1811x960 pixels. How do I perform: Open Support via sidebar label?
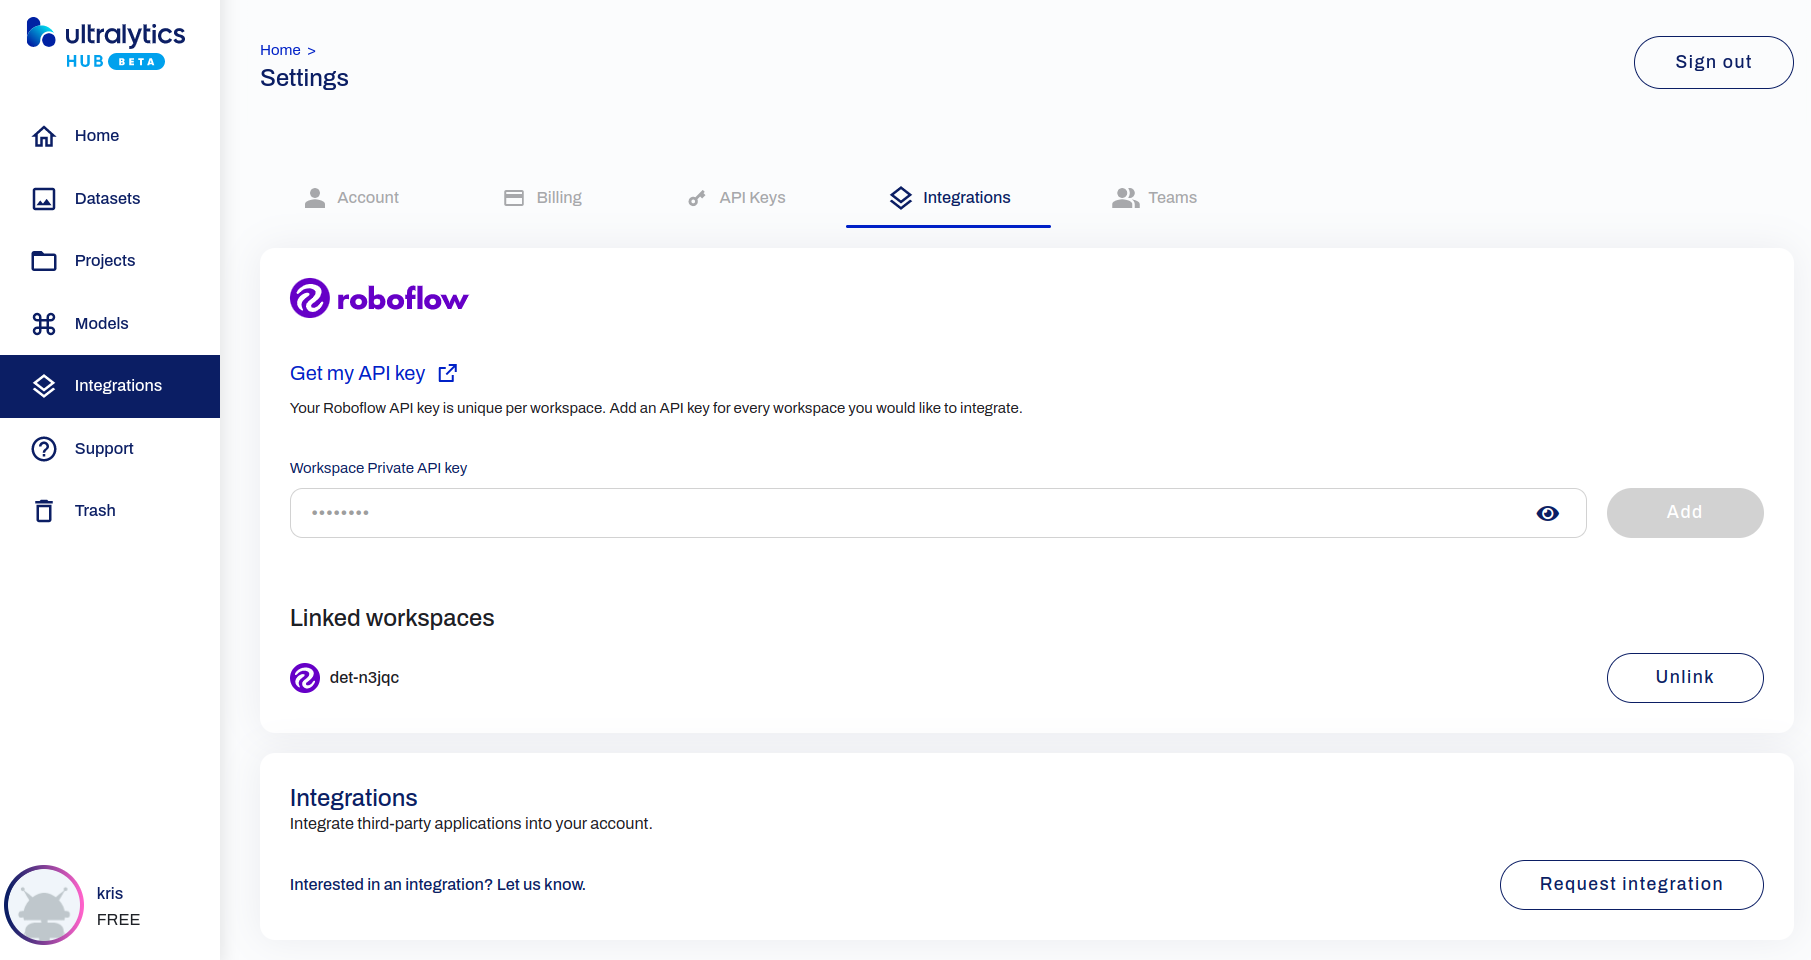coord(104,449)
